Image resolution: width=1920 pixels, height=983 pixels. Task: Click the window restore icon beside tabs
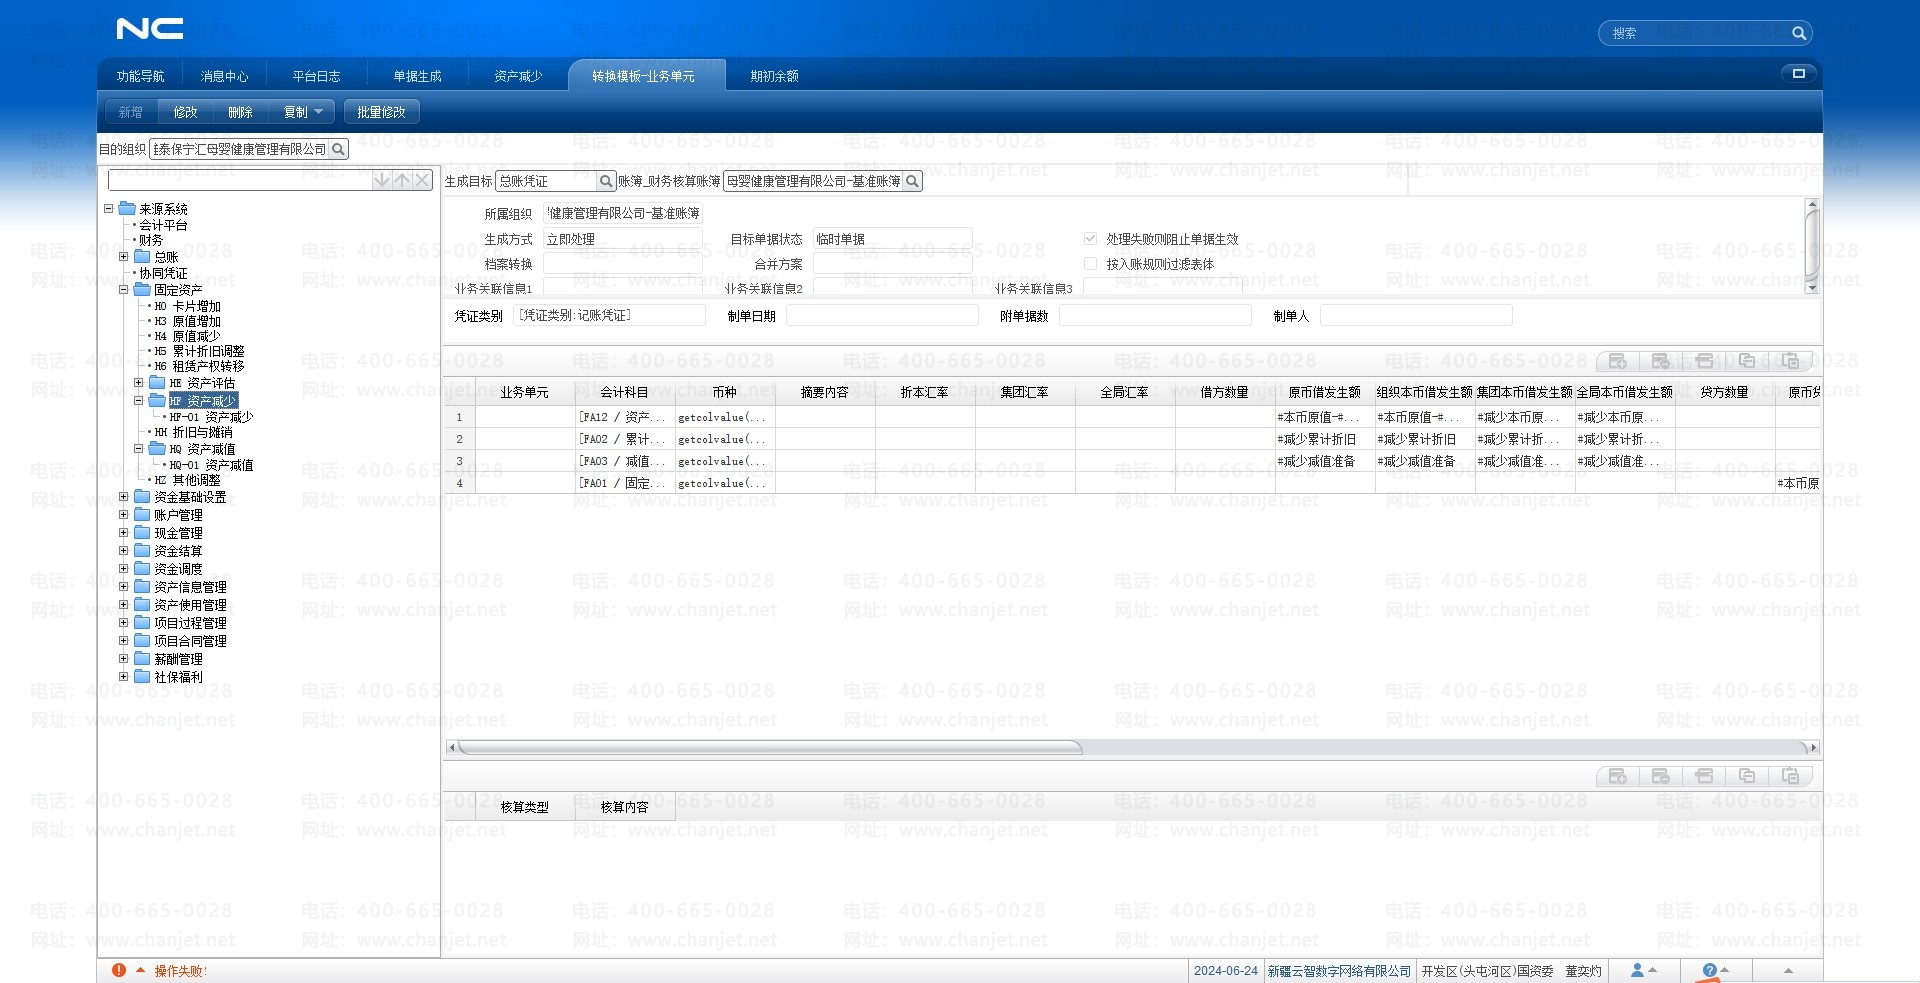pos(1798,73)
